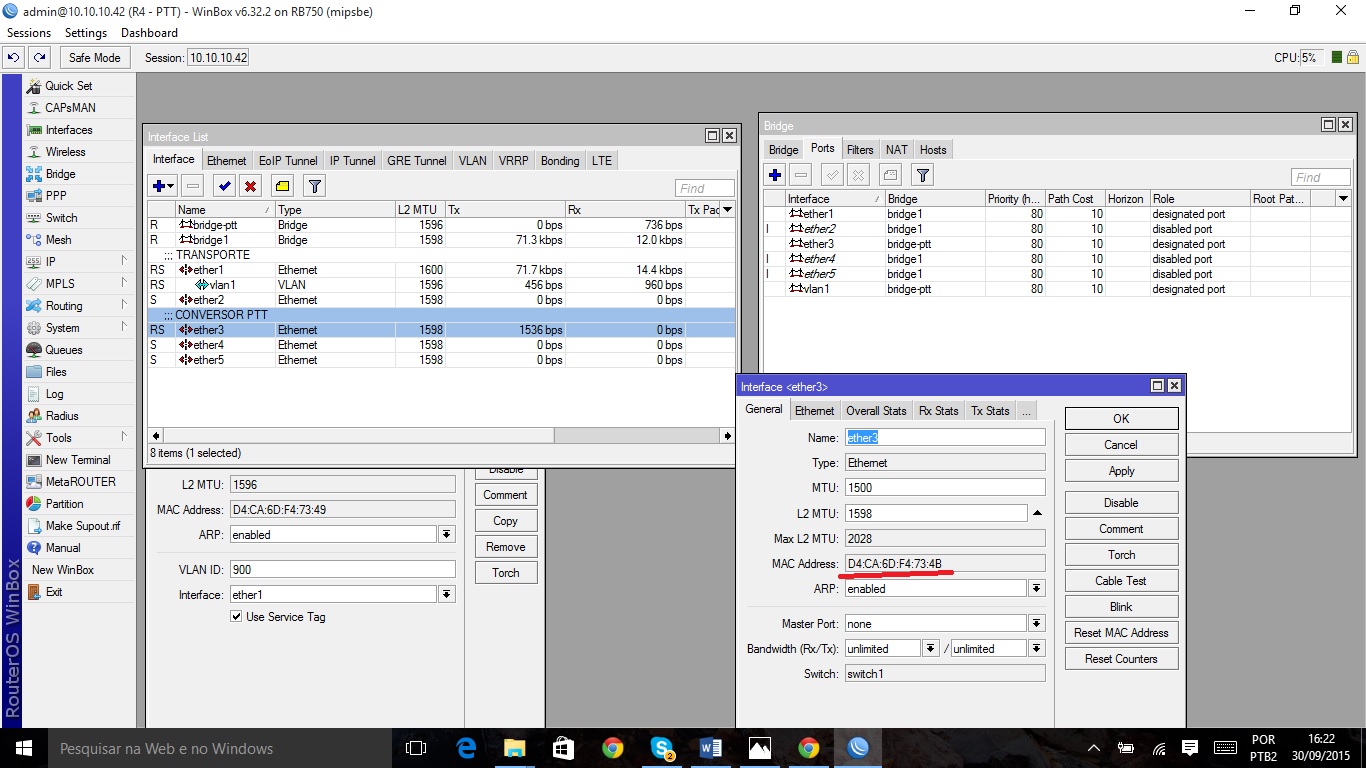The image size is (1366, 768).
Task: Open the ARP dropdown in ether3 dialog
Action: pyautogui.click(x=1037, y=589)
